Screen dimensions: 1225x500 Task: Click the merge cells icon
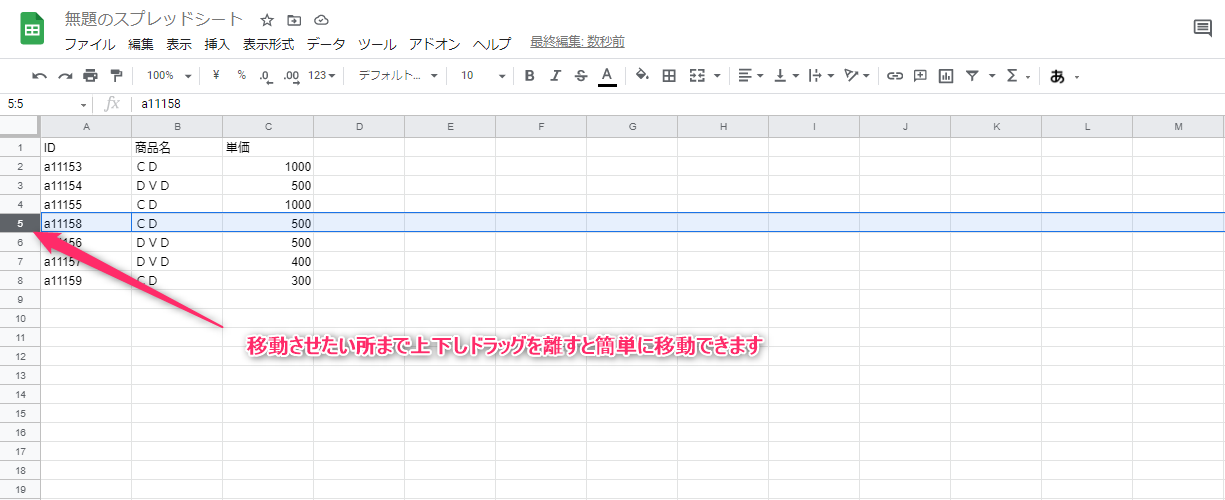[x=697, y=75]
